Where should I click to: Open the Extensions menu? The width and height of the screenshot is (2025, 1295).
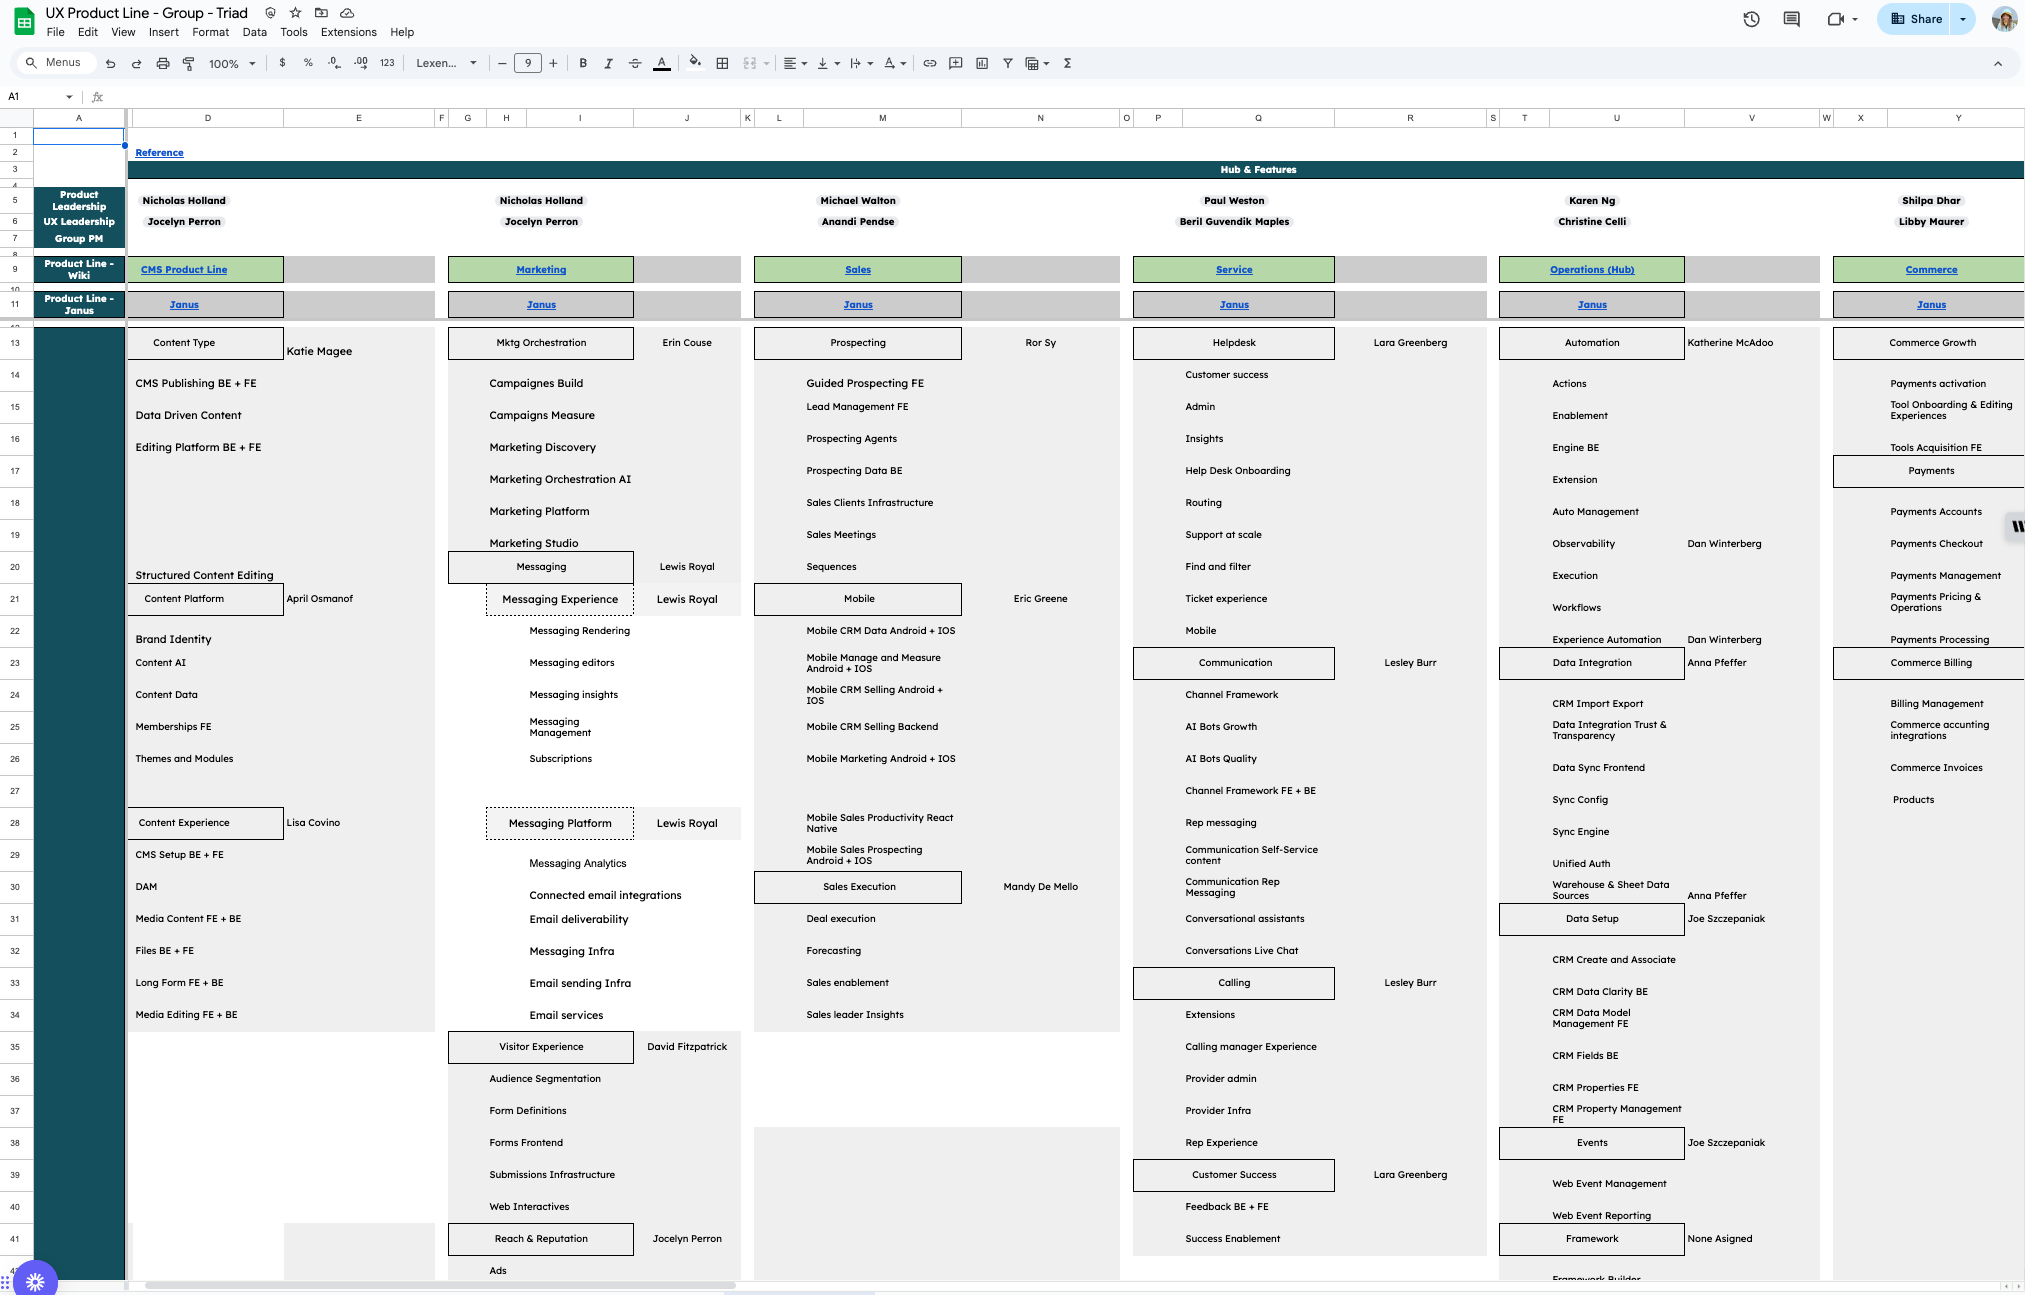coord(348,32)
